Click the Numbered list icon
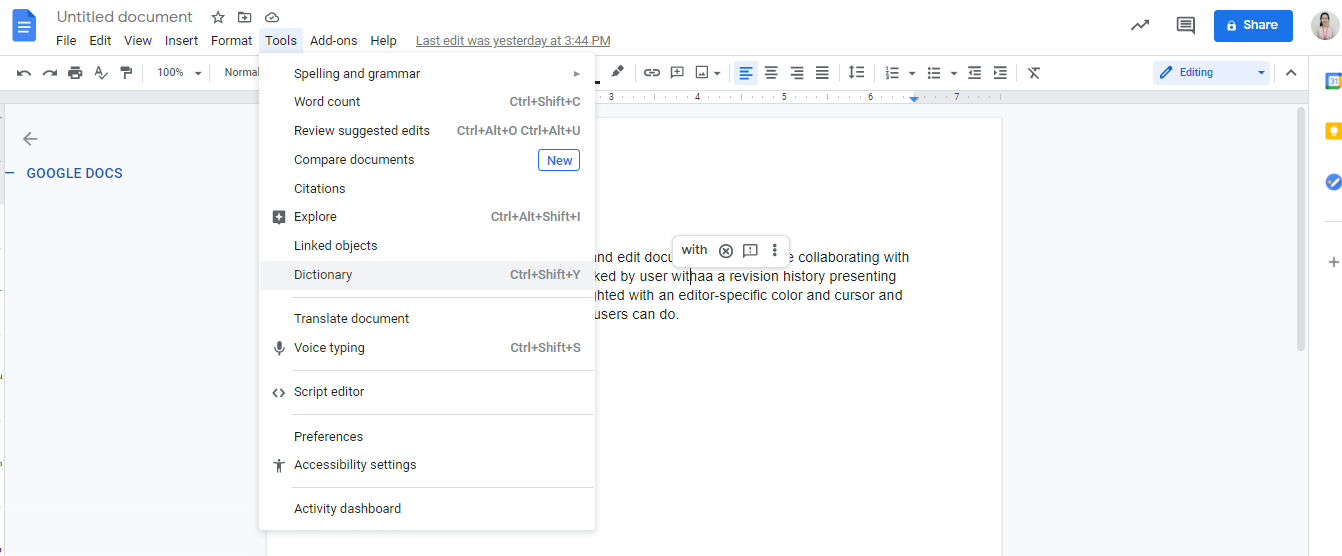The width and height of the screenshot is (1342, 556). tap(892, 73)
